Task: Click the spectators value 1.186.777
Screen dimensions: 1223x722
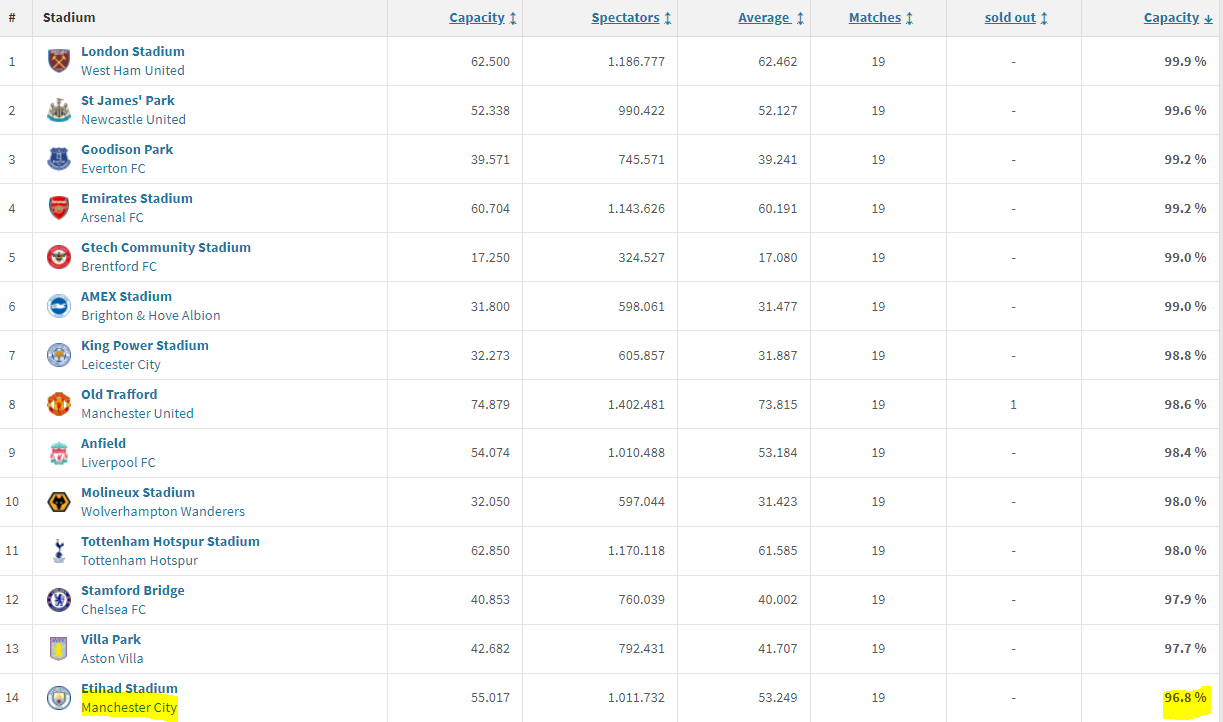Action: (x=636, y=62)
